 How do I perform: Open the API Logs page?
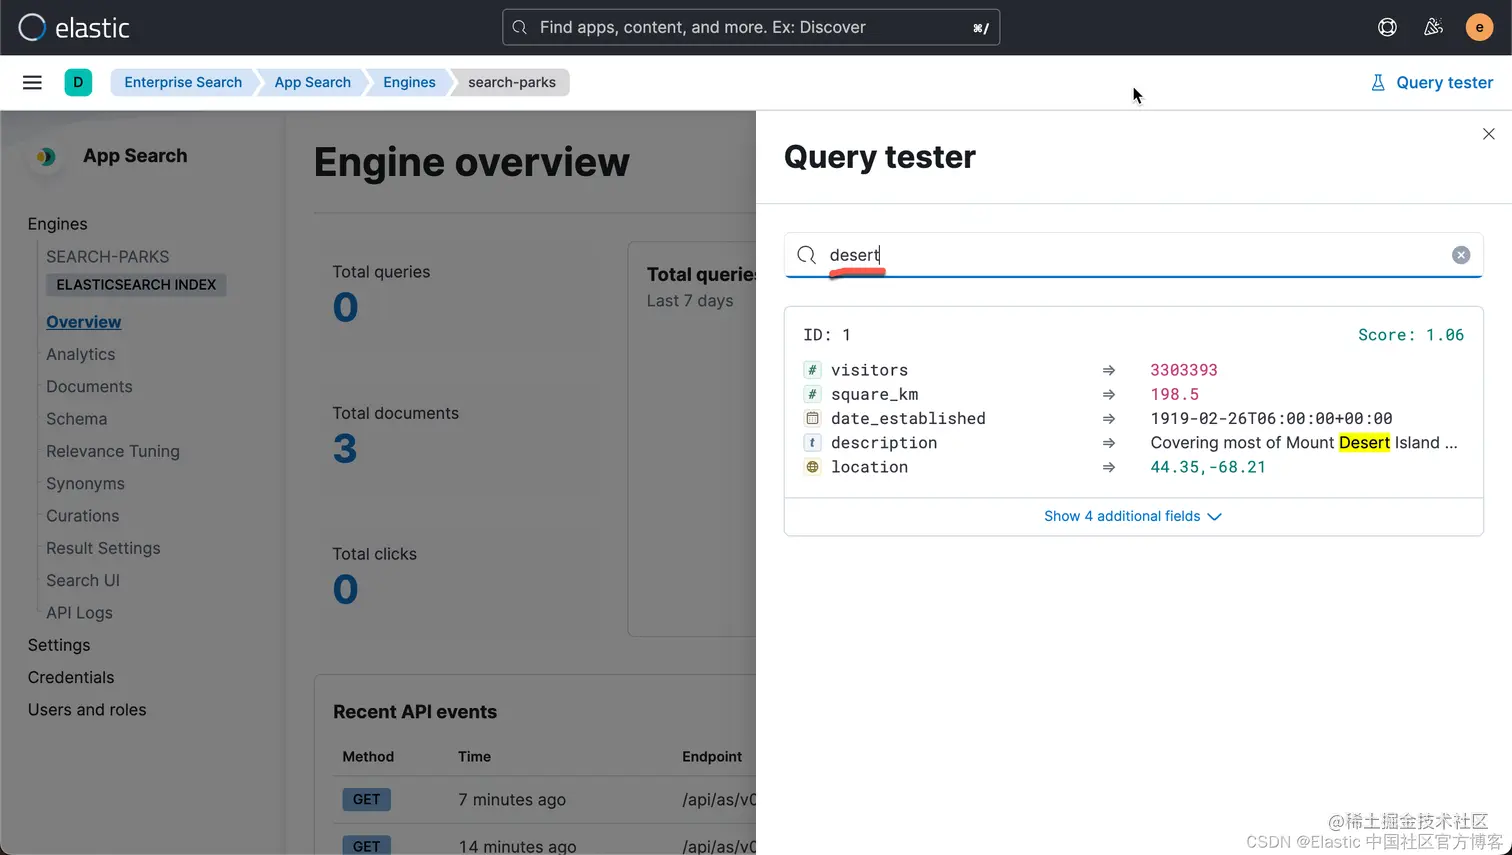(79, 613)
